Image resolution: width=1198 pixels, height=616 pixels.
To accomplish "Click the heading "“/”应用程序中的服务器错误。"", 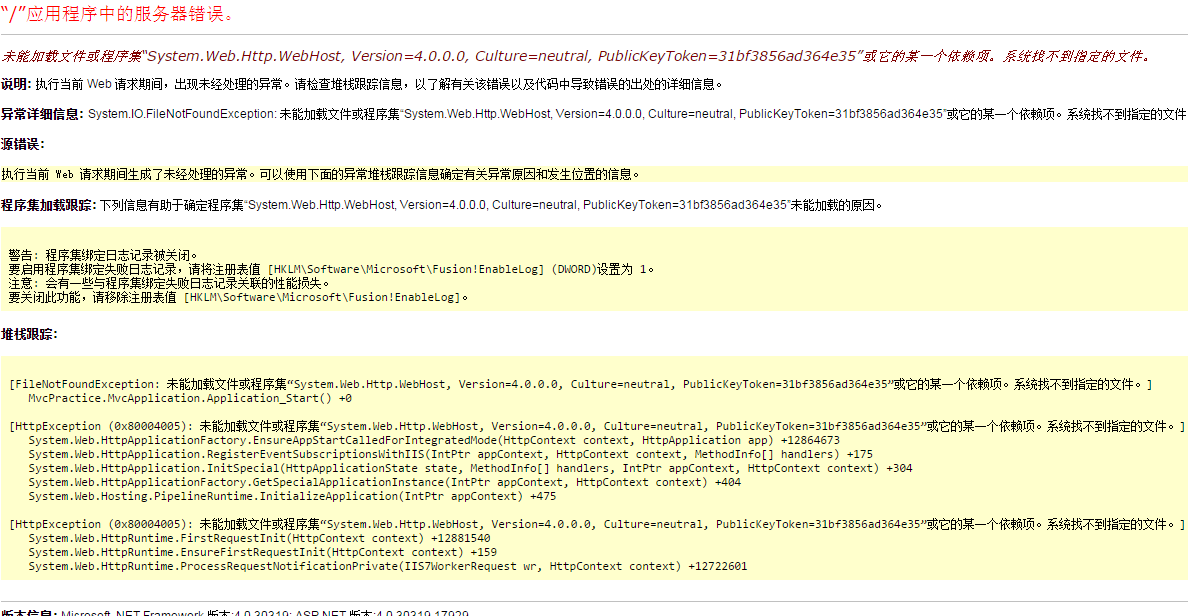I will (118, 15).
